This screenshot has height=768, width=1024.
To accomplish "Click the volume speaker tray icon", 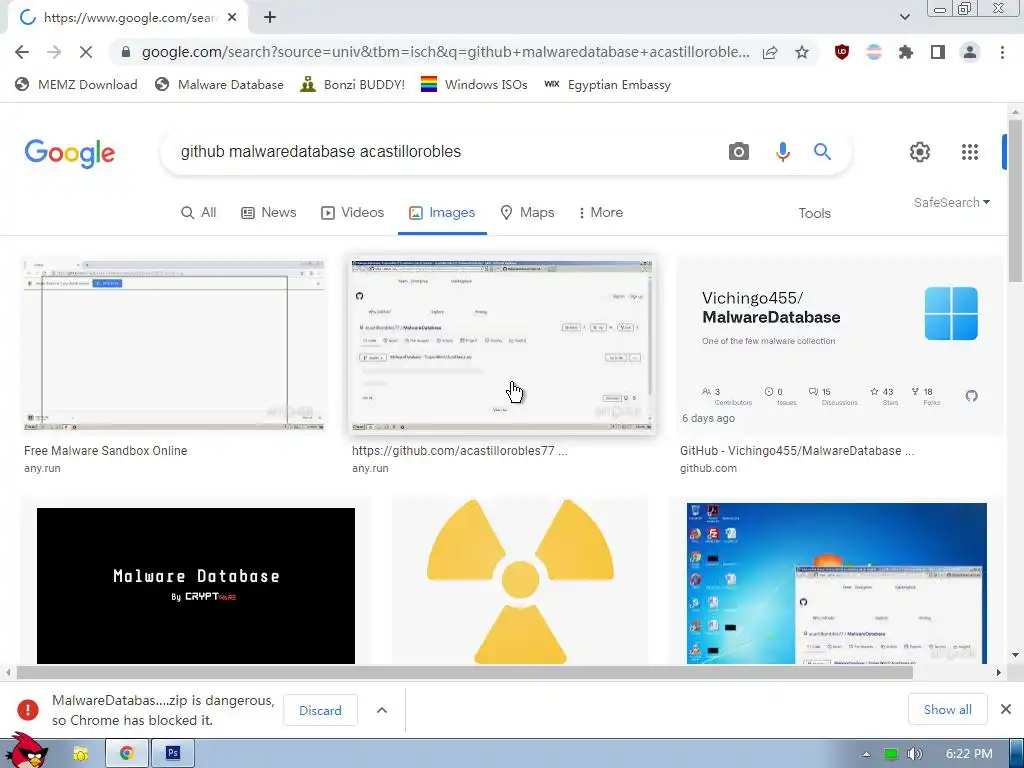I will tap(914, 754).
